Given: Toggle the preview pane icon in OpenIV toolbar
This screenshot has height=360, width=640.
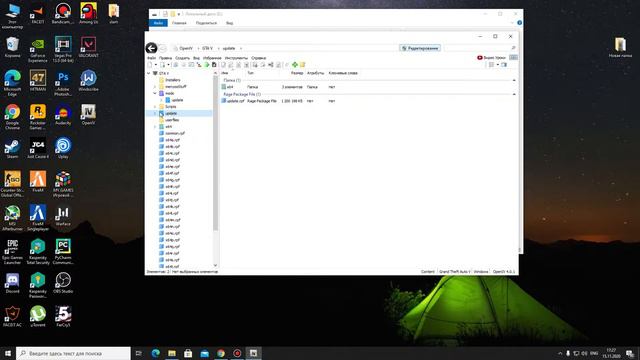Looking at the screenshot, I should tap(504, 65).
